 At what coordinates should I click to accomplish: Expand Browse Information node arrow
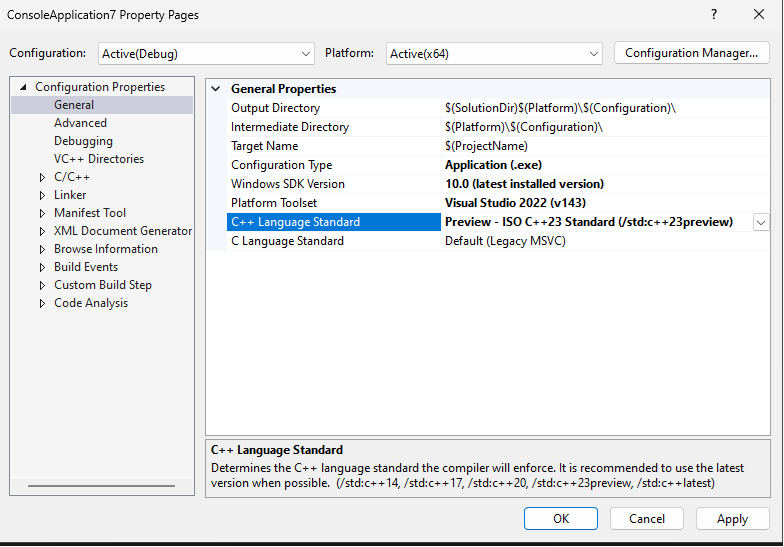pos(42,250)
